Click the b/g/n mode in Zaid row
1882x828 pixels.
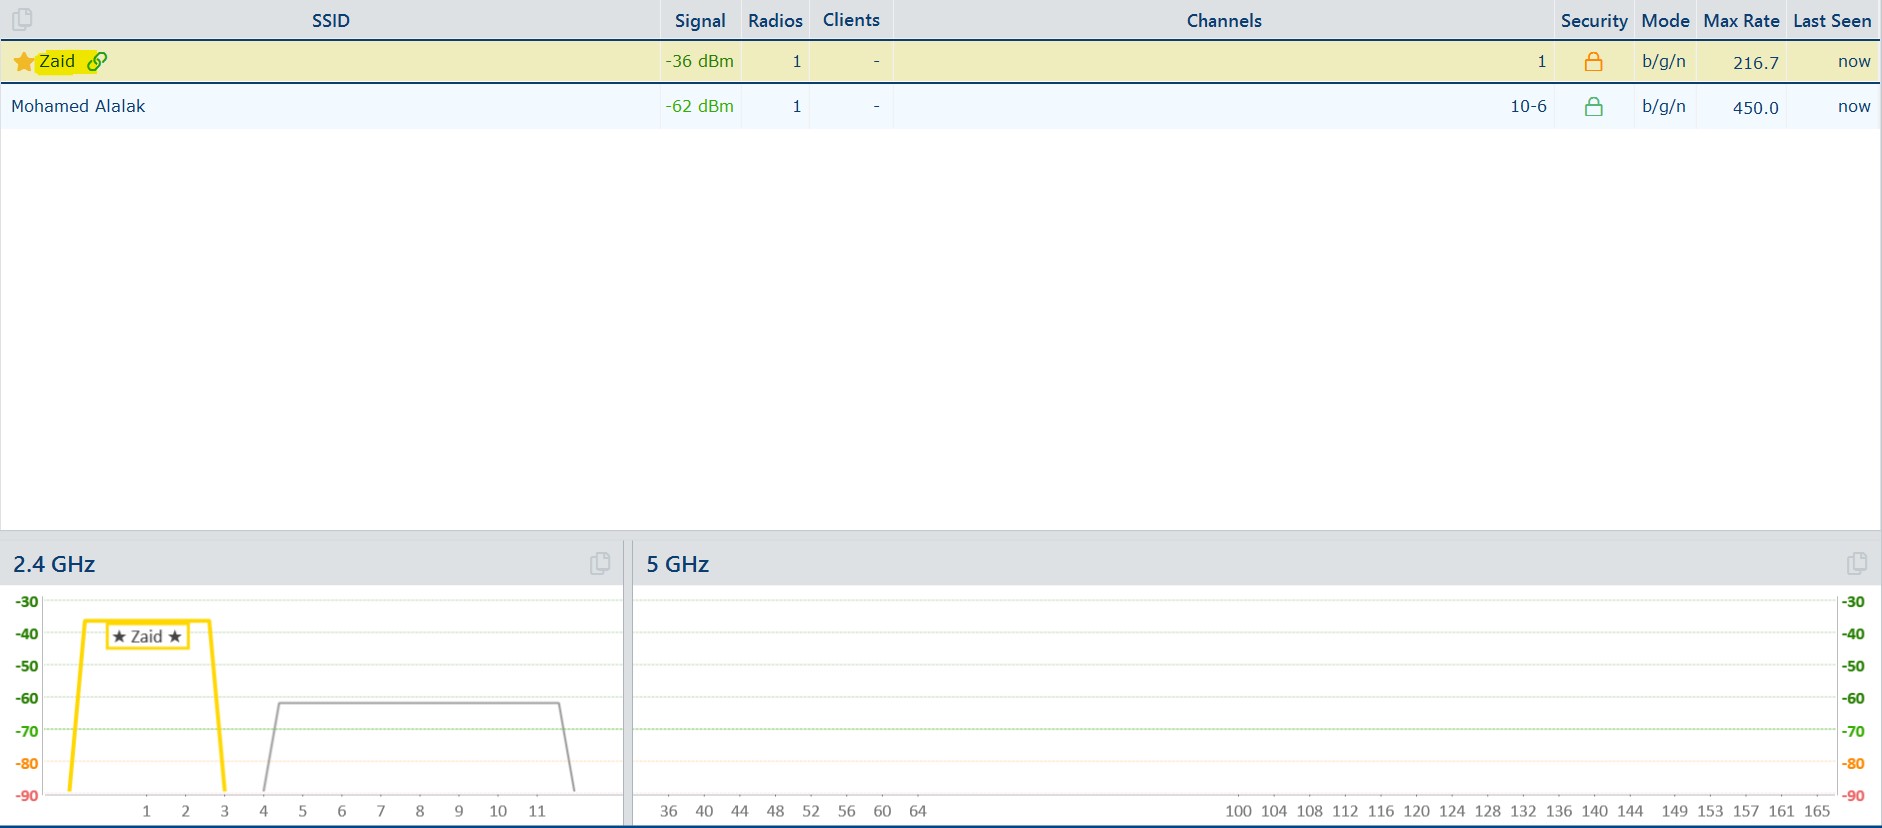point(1664,61)
